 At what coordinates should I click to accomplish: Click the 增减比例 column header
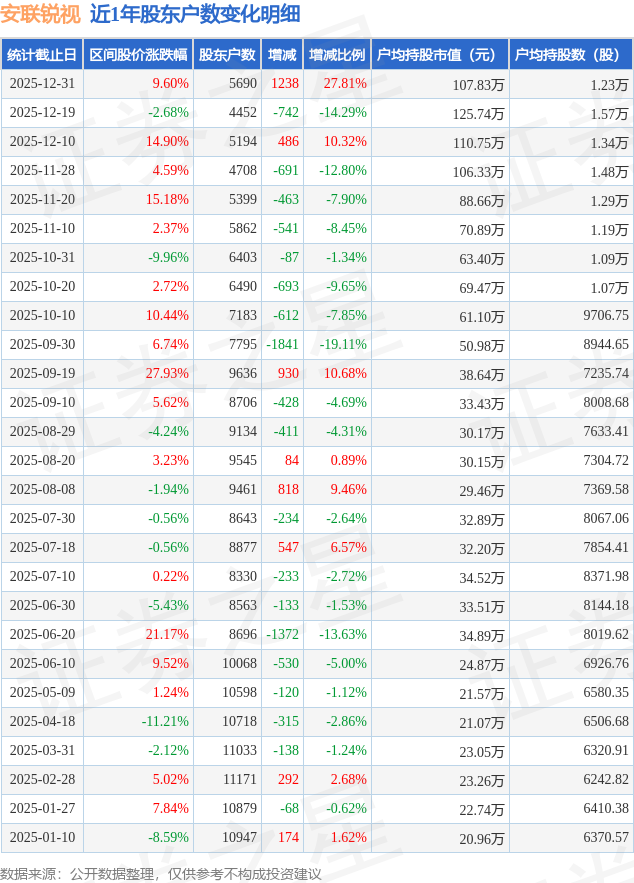click(337, 55)
